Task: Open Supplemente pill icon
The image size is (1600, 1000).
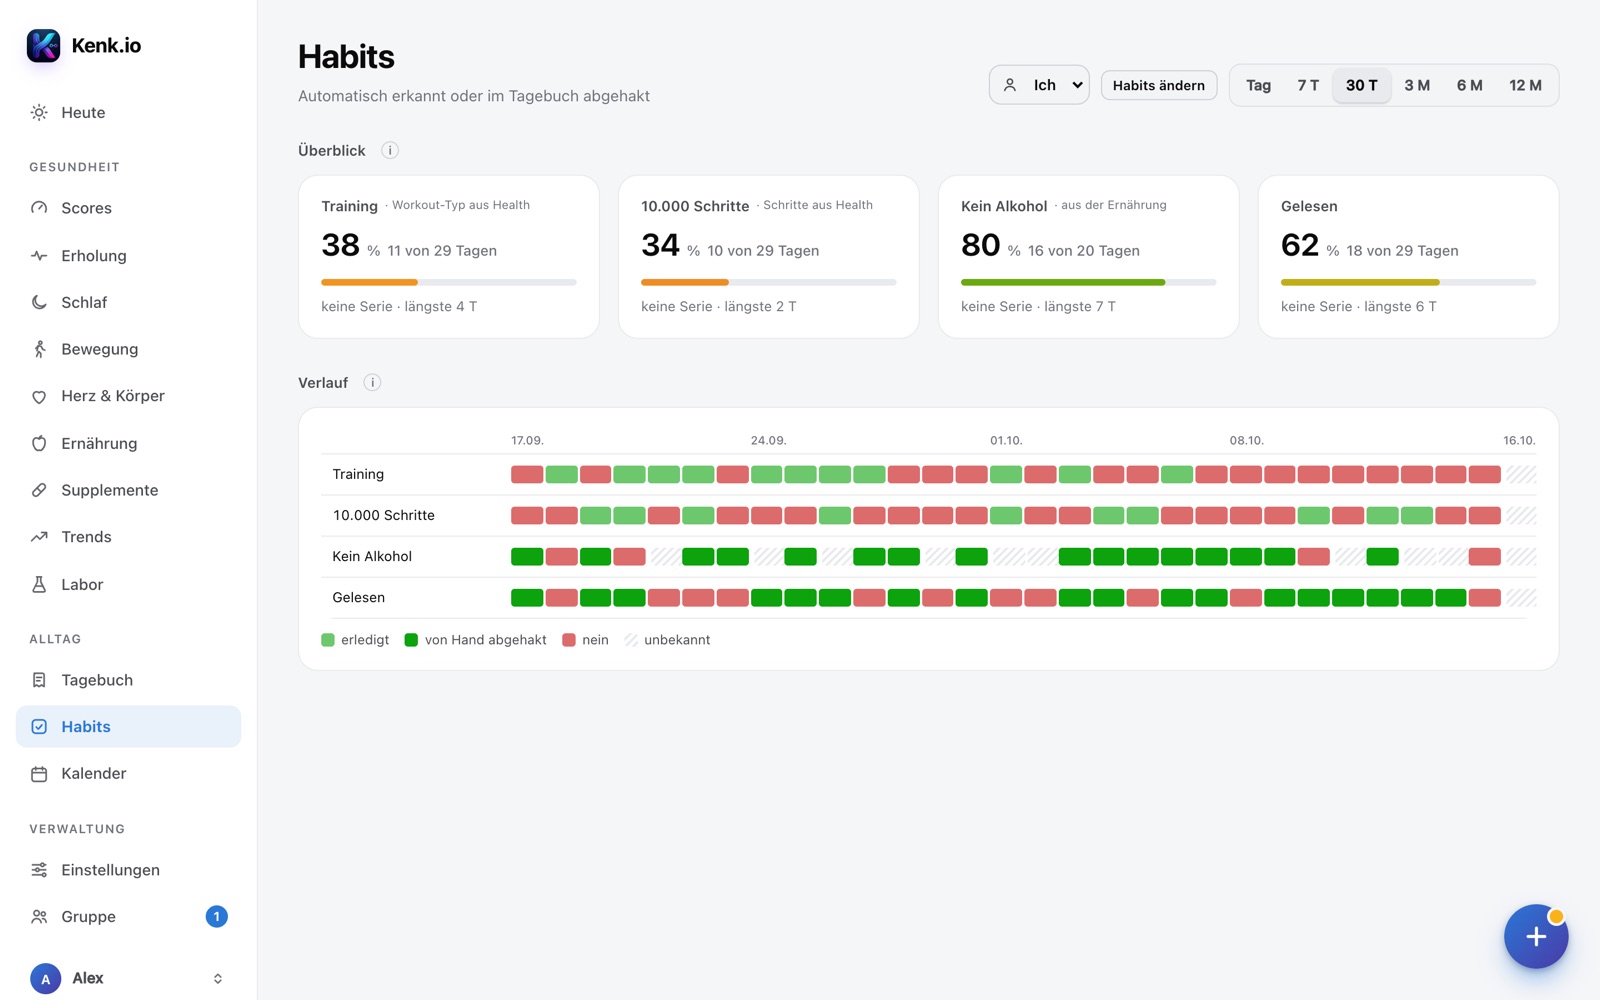Action: click(x=39, y=490)
